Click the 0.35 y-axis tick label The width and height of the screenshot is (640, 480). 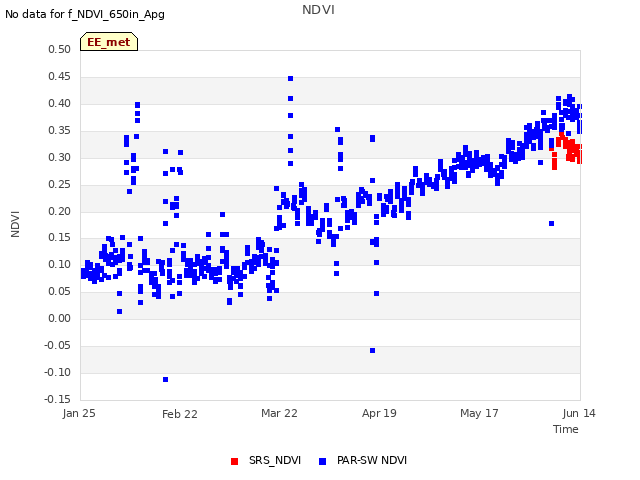coord(60,130)
